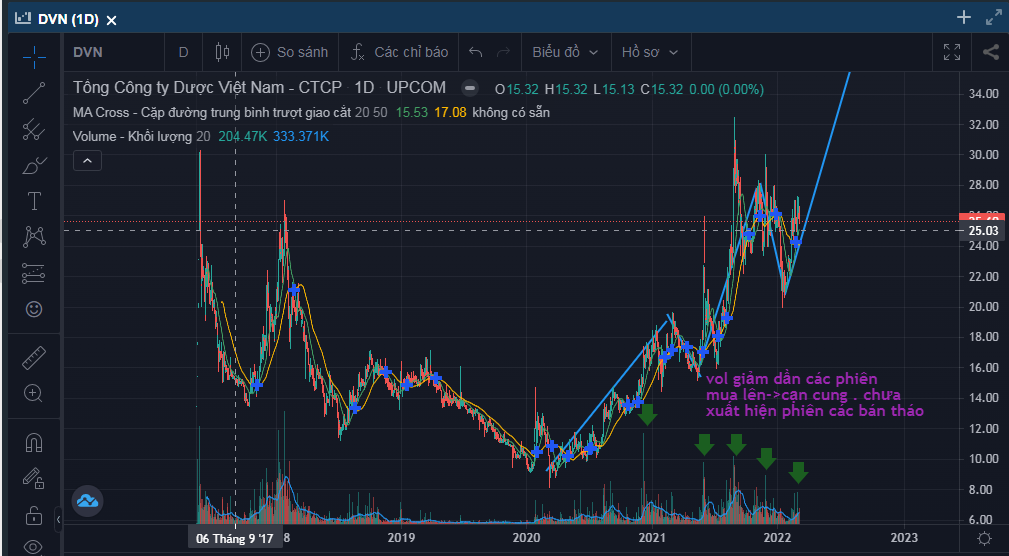Select the brush drawing tool
This screenshot has height=556, width=1009.
[34, 166]
